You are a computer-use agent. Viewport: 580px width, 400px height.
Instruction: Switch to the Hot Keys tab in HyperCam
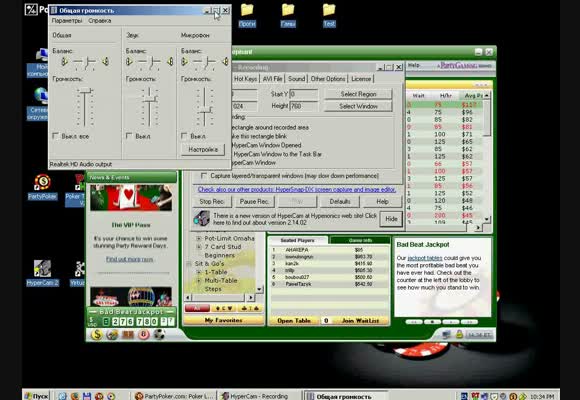click(245, 78)
